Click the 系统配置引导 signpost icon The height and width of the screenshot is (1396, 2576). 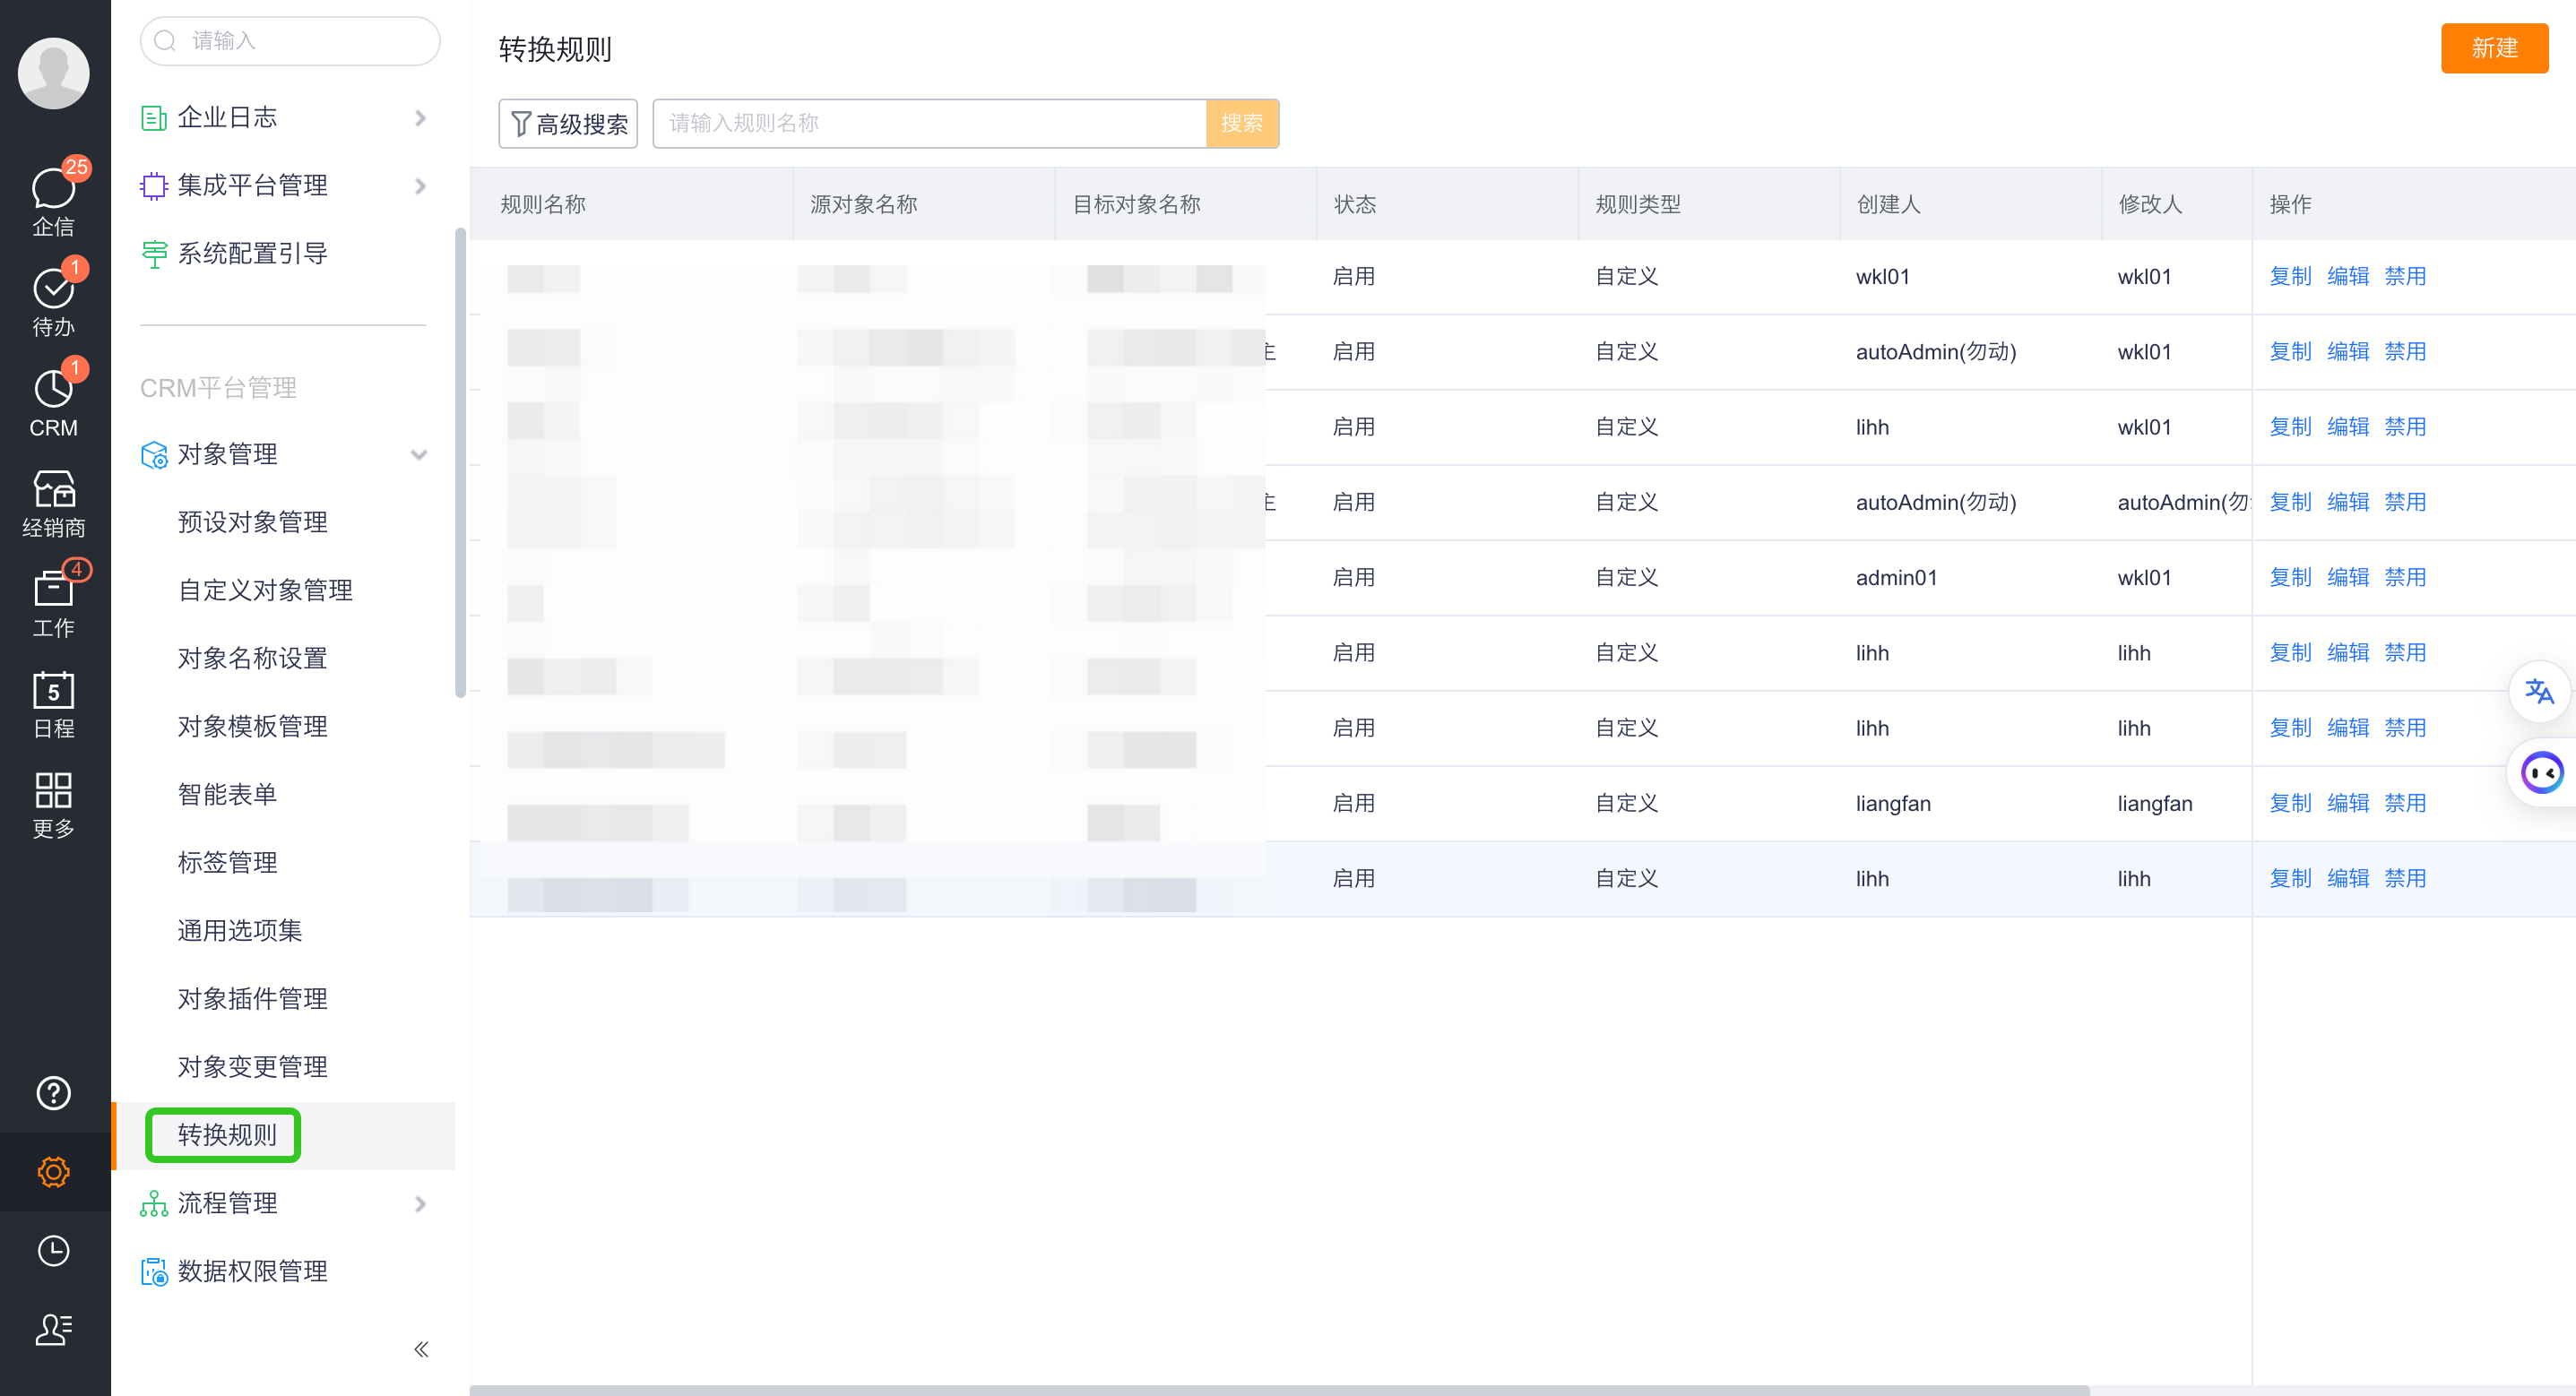point(153,254)
